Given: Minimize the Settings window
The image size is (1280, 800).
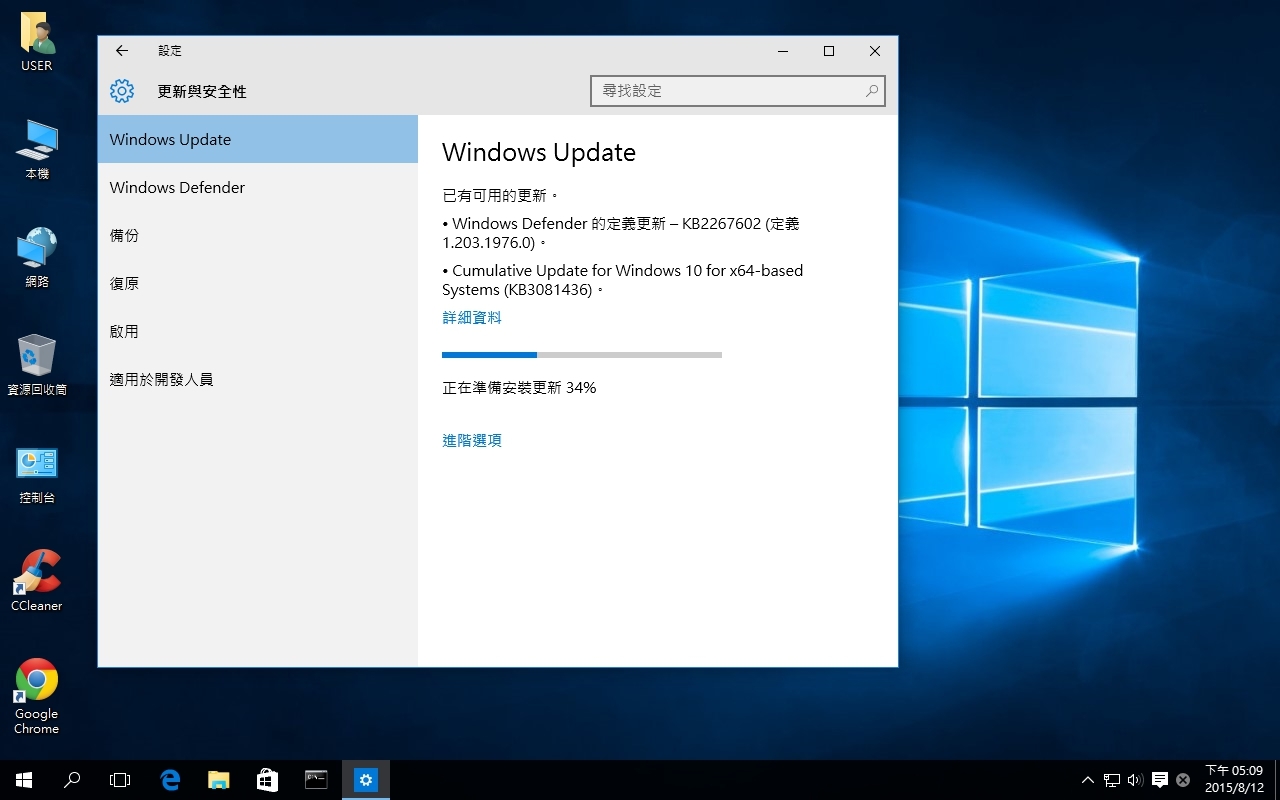Looking at the screenshot, I should coord(783,51).
